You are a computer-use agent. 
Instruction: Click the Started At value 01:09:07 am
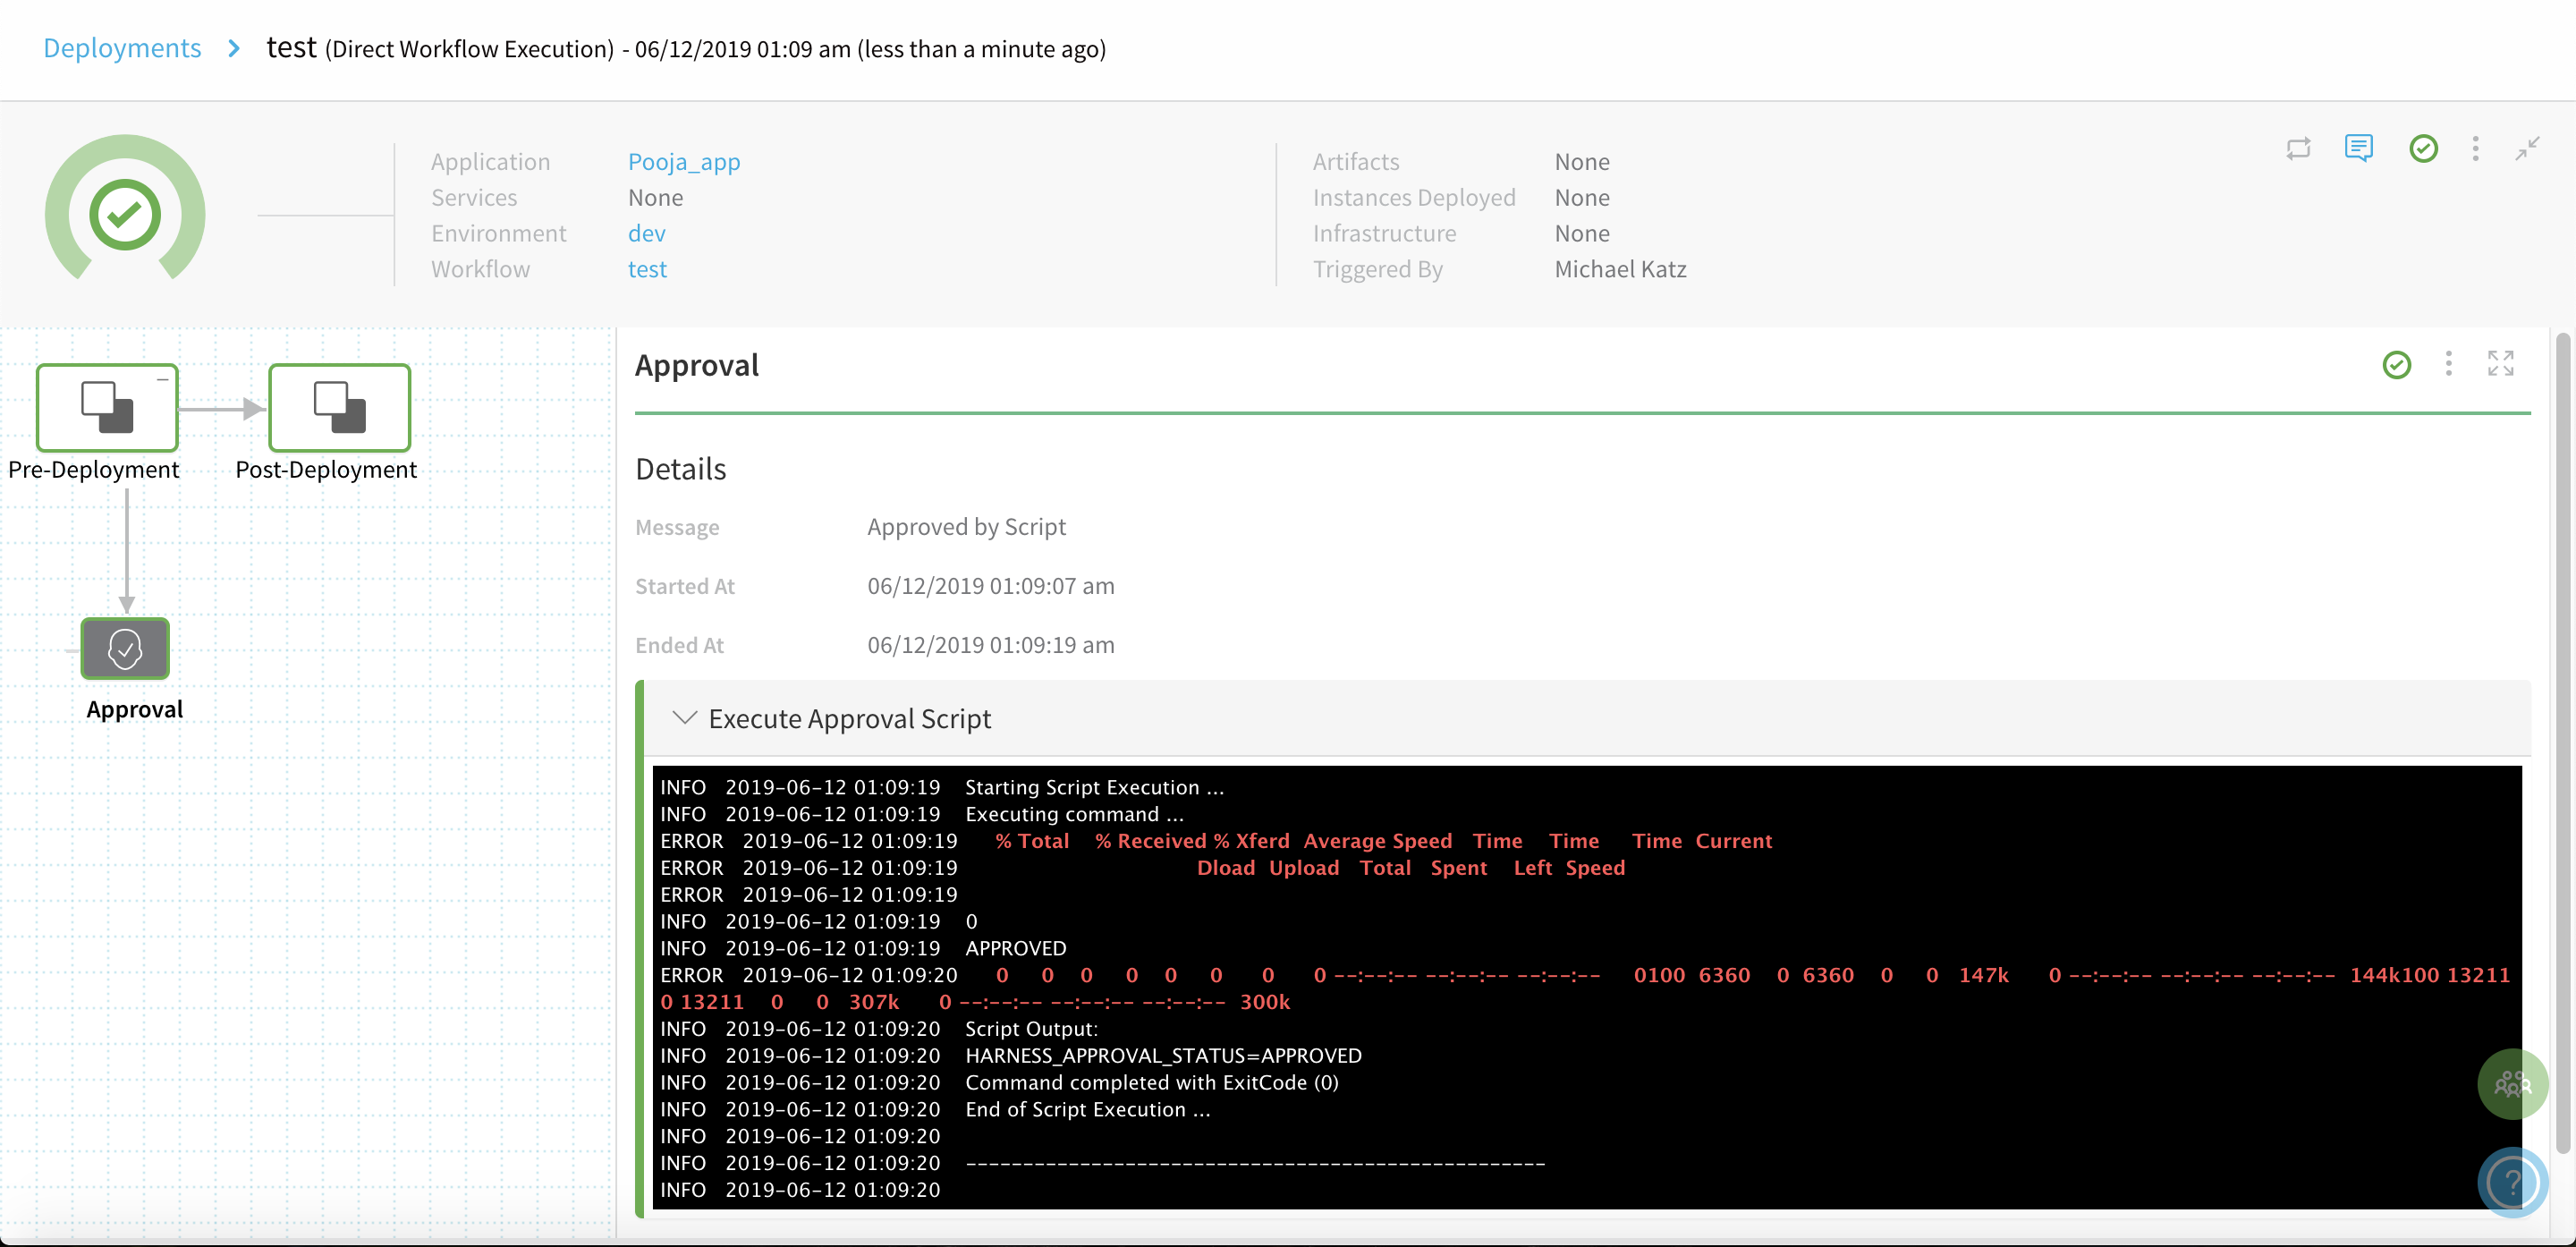(990, 586)
